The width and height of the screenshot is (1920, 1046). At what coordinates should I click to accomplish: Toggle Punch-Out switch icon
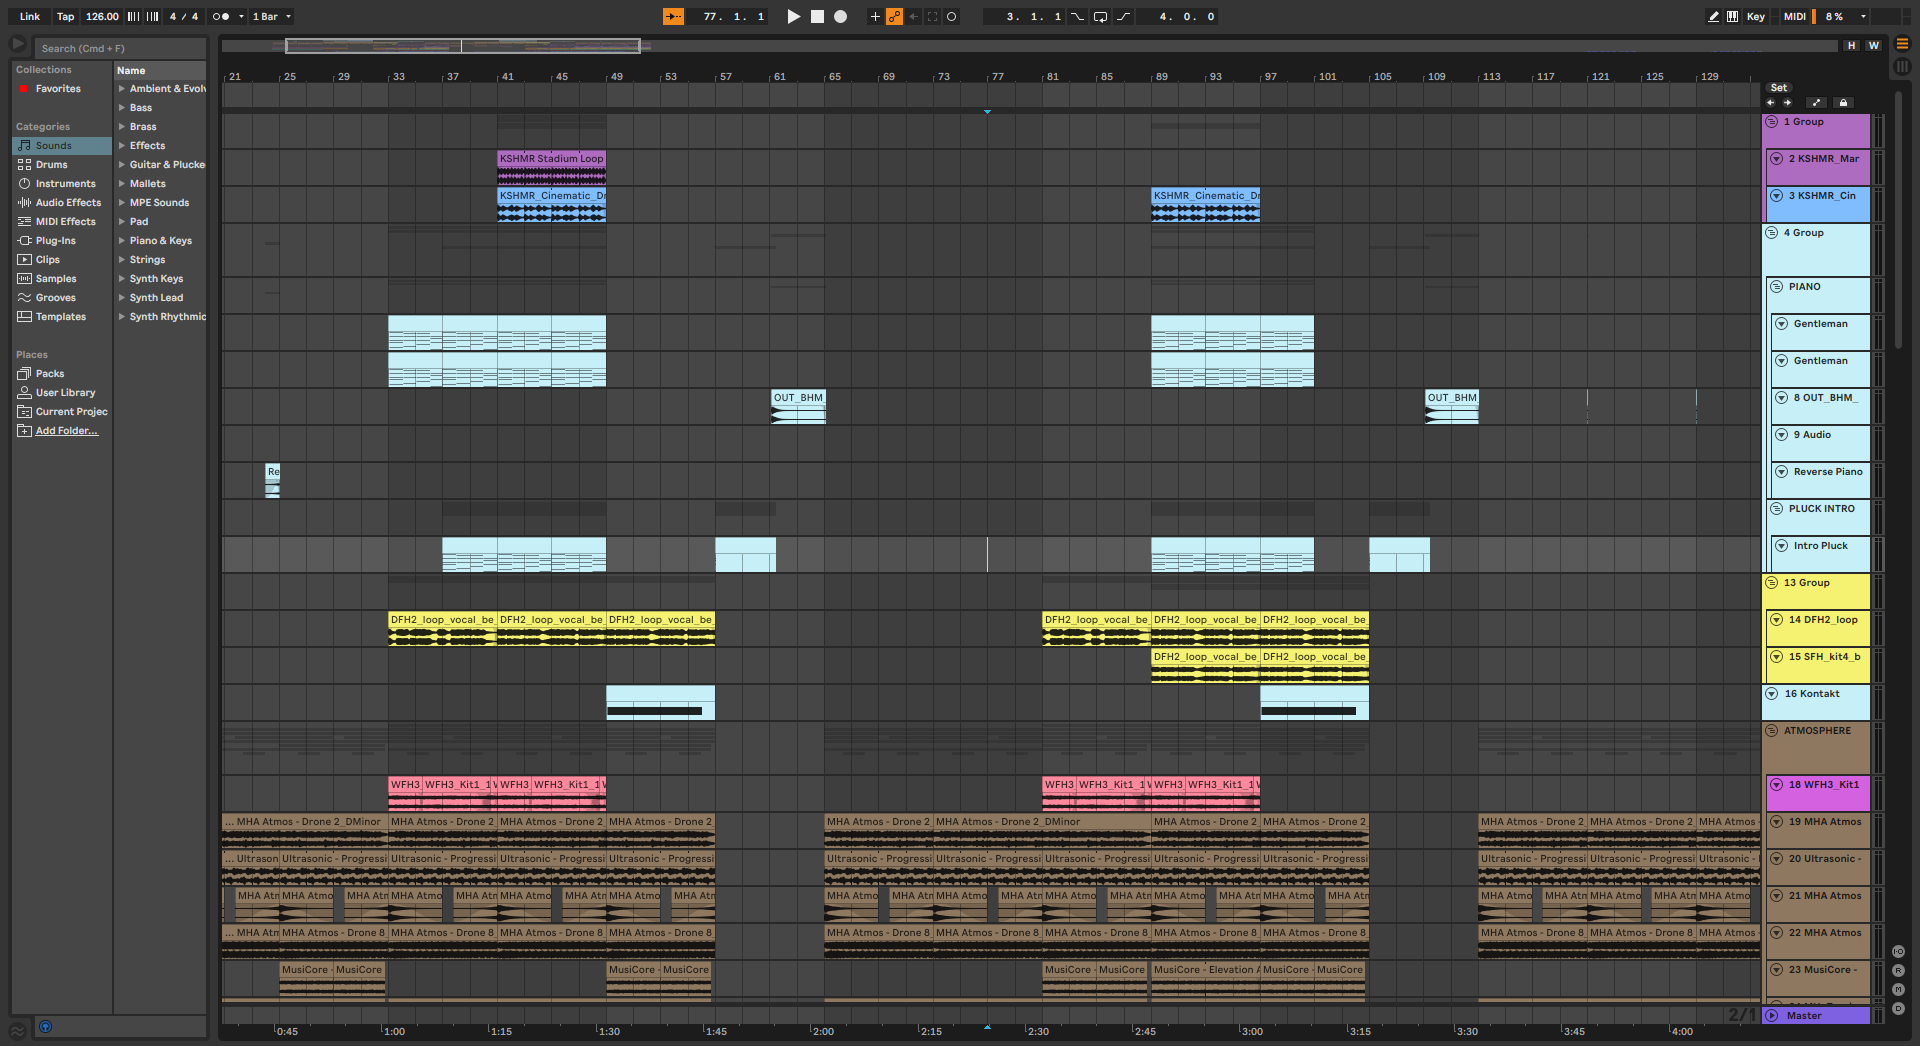pos(1124,16)
